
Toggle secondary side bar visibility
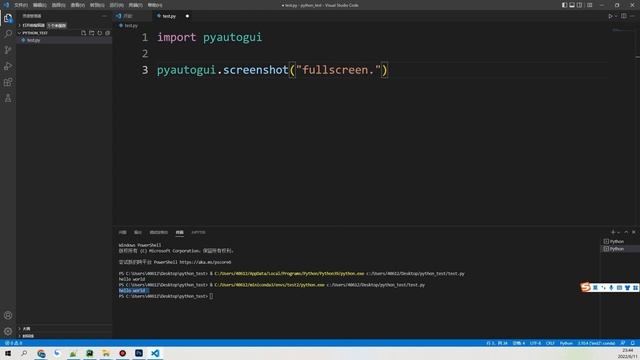(x=580, y=5)
